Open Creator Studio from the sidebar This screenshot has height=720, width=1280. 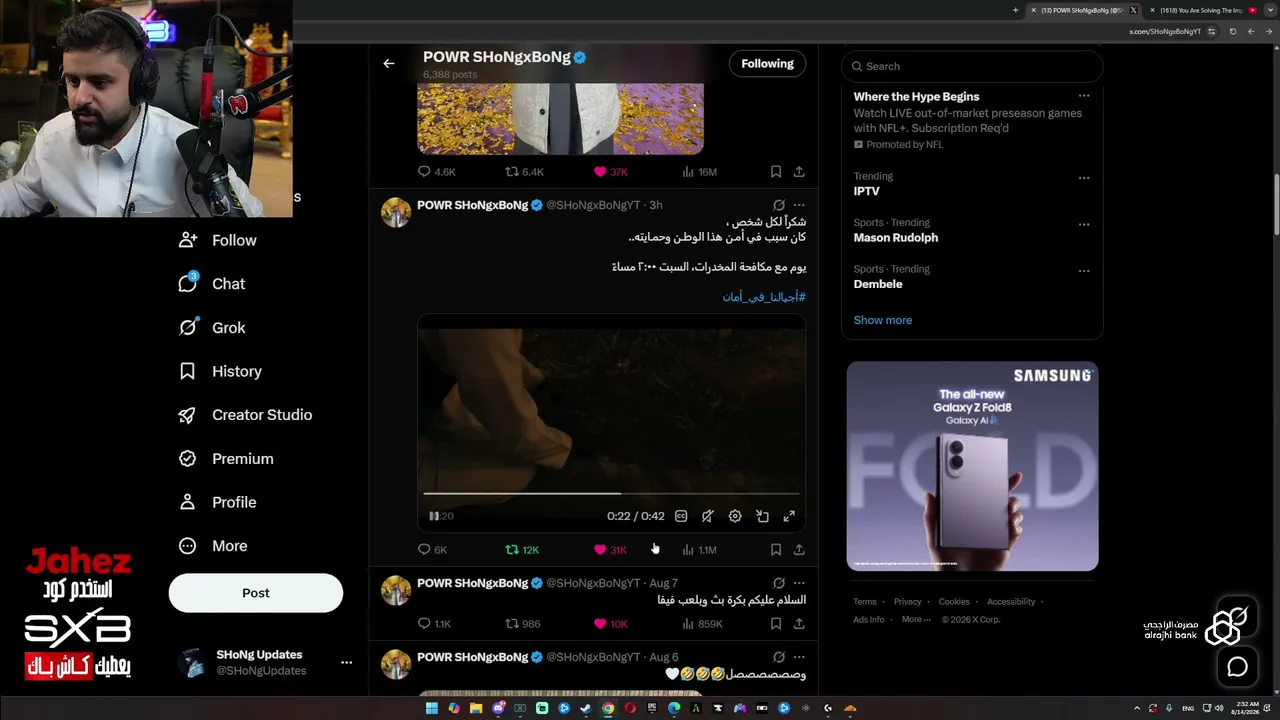coord(245,415)
